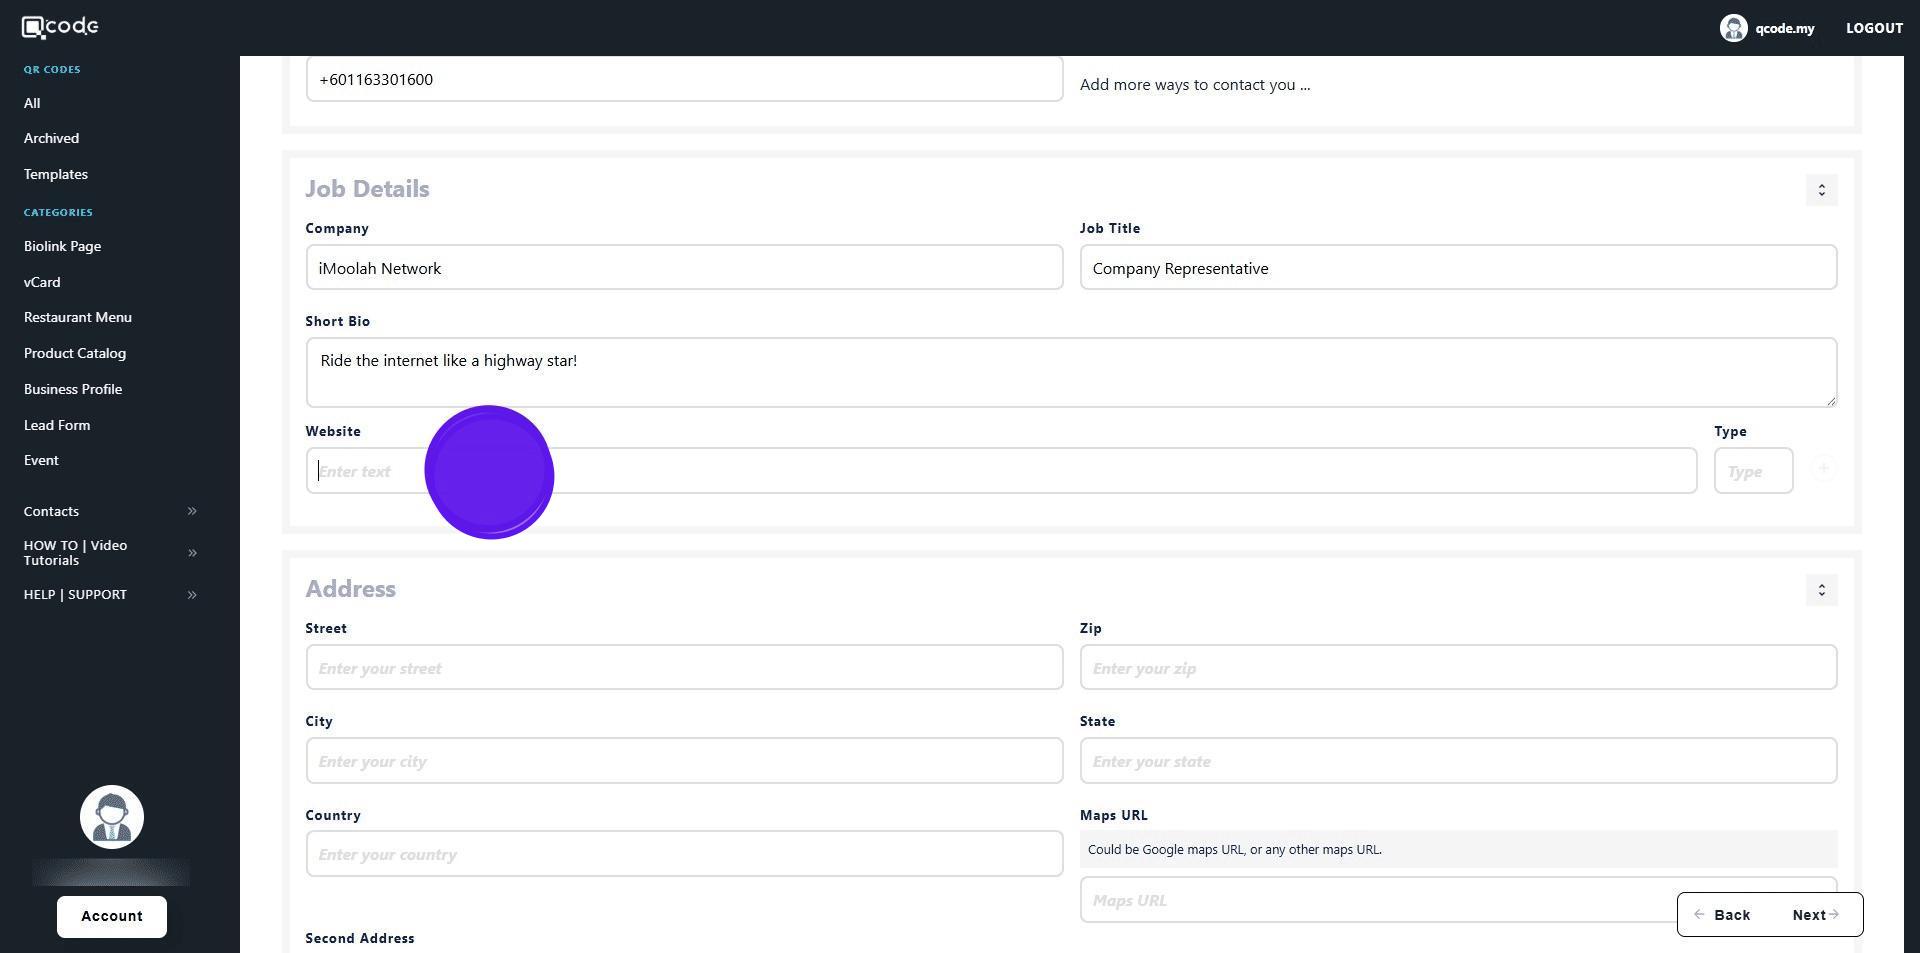1920x953 pixels.
Task: Click the LOGOUT link
Action: click(1873, 28)
